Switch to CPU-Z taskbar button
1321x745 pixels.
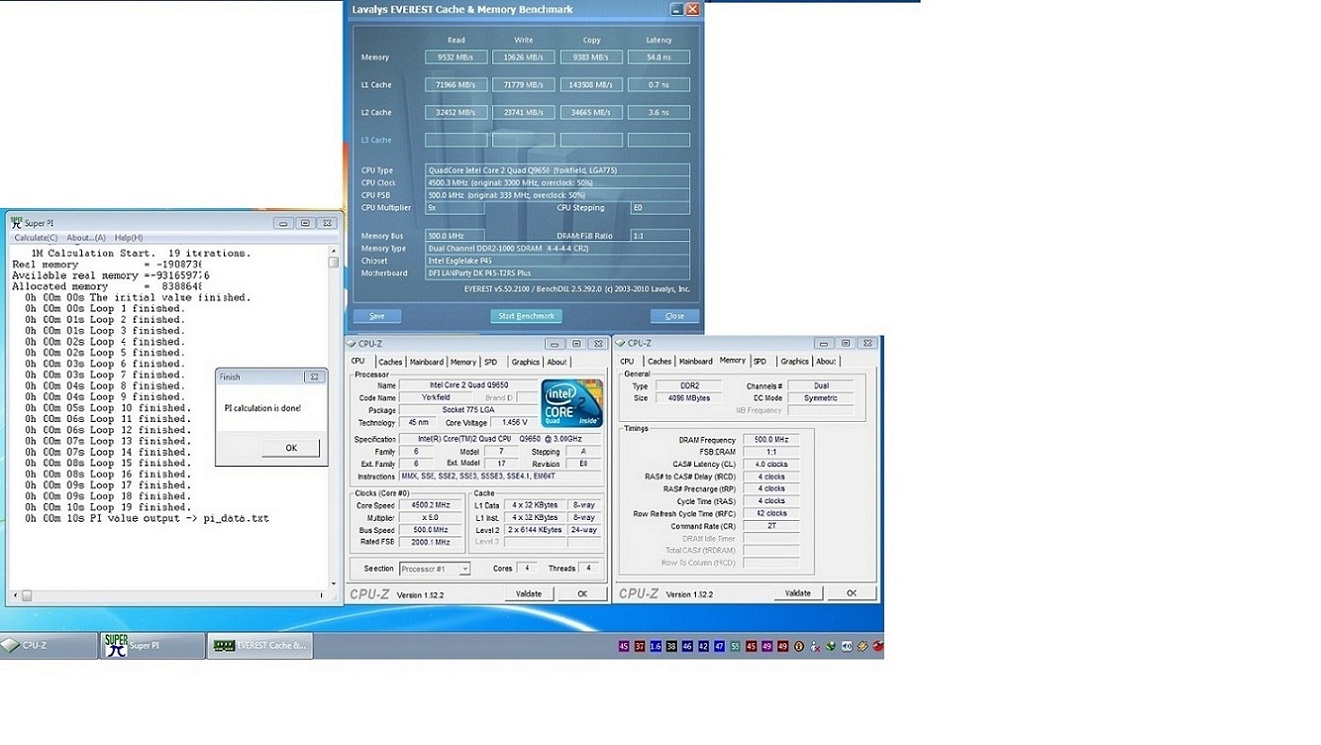tap(48, 646)
